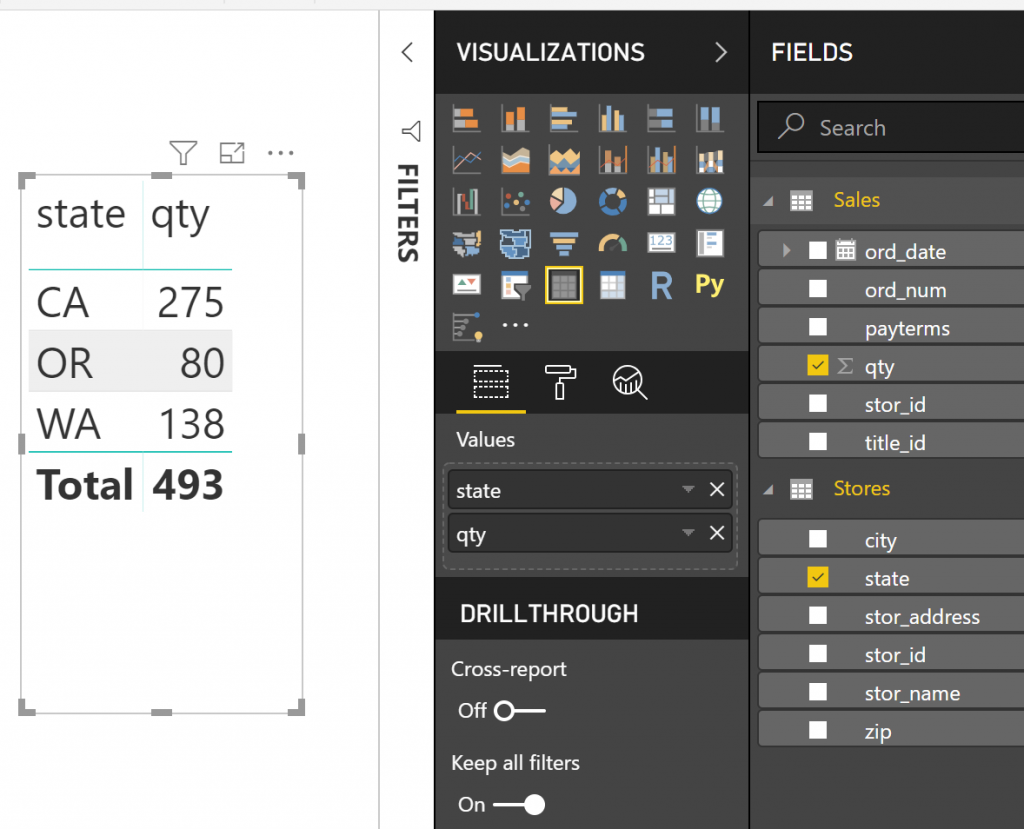Click the Focus mode icon above table
Viewport: 1024px width, 829px height.
pyautogui.click(x=232, y=153)
